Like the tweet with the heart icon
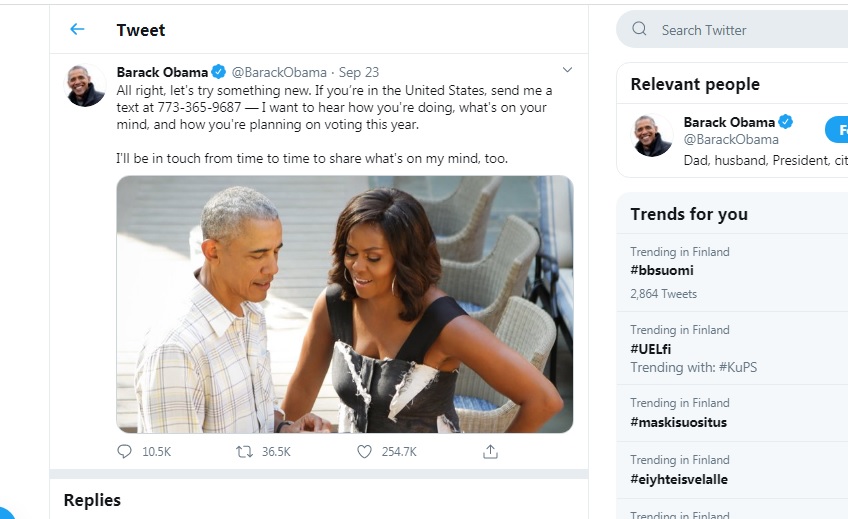This screenshot has width=848, height=519. click(365, 452)
